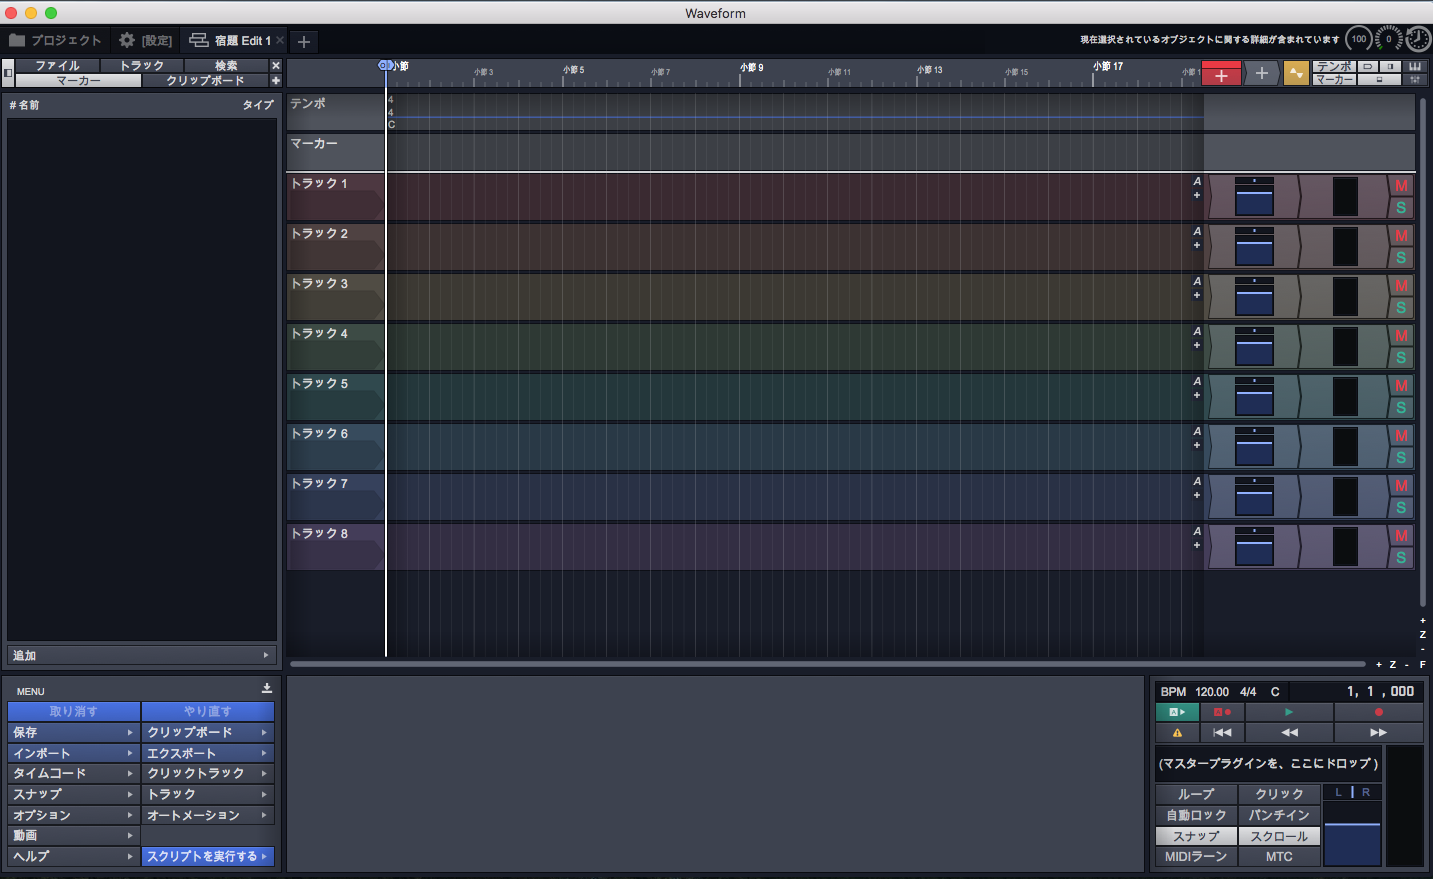The image size is (1433, 879).
Task: Click the plus icon beside クリップボード tab
Action: pyautogui.click(x=276, y=80)
